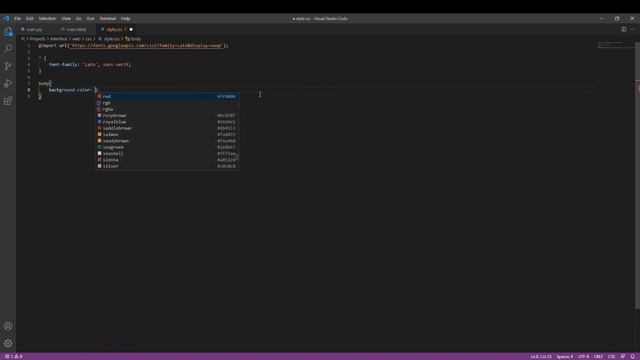
Task: Choose the 'rgb' suggestion
Action: point(167,103)
